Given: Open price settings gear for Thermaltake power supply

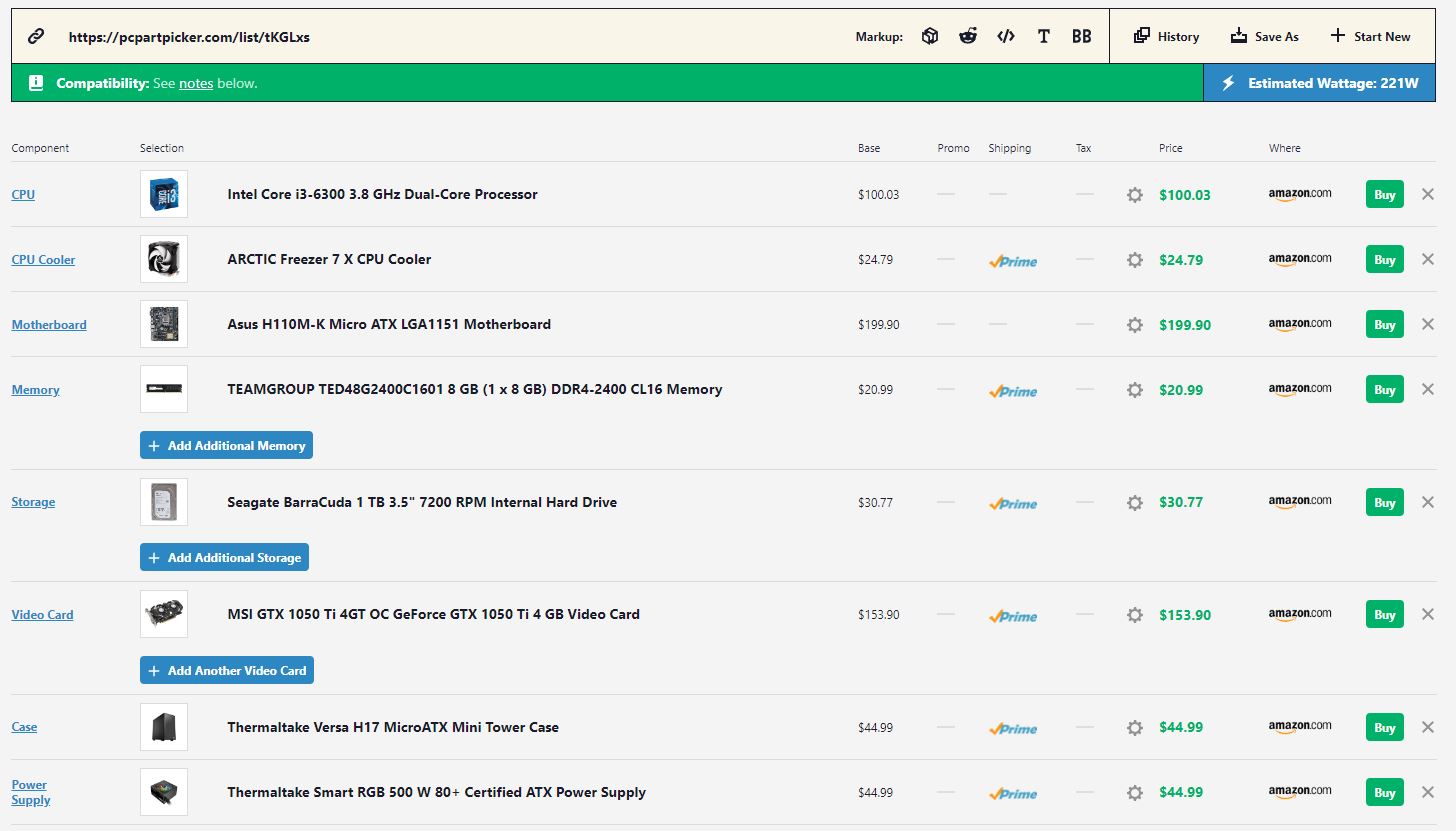Looking at the screenshot, I should tap(1135, 793).
